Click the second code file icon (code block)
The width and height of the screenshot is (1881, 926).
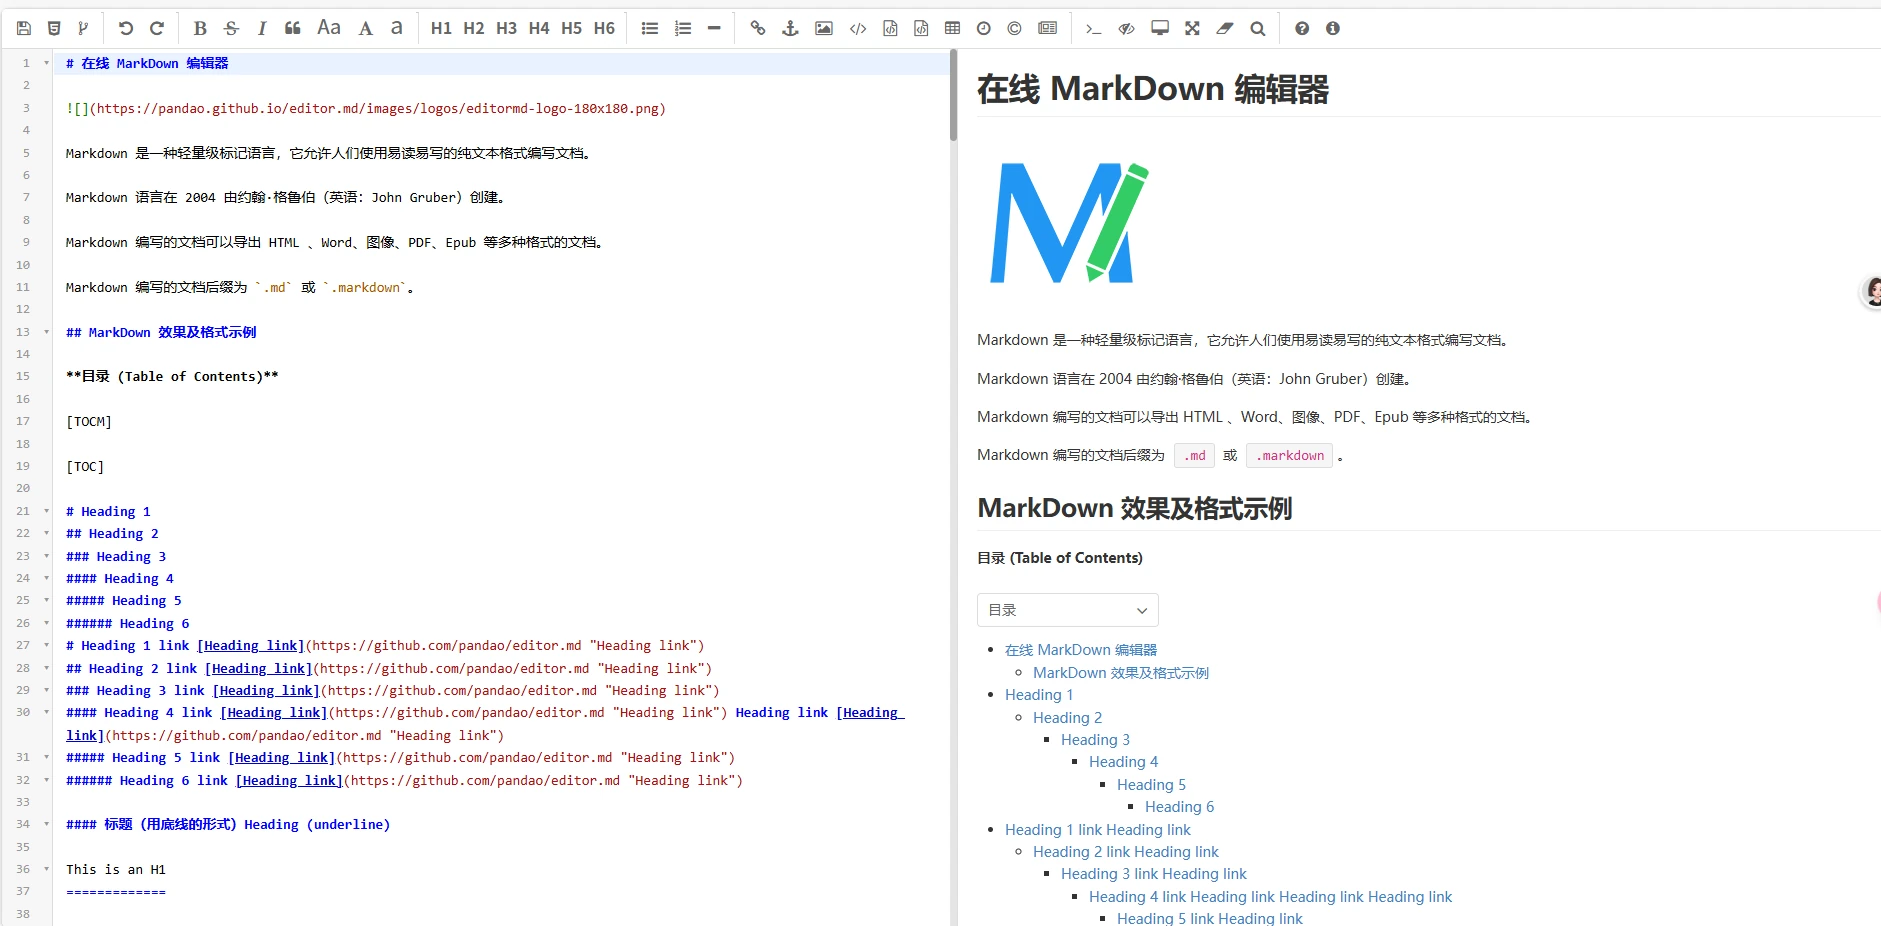(921, 28)
